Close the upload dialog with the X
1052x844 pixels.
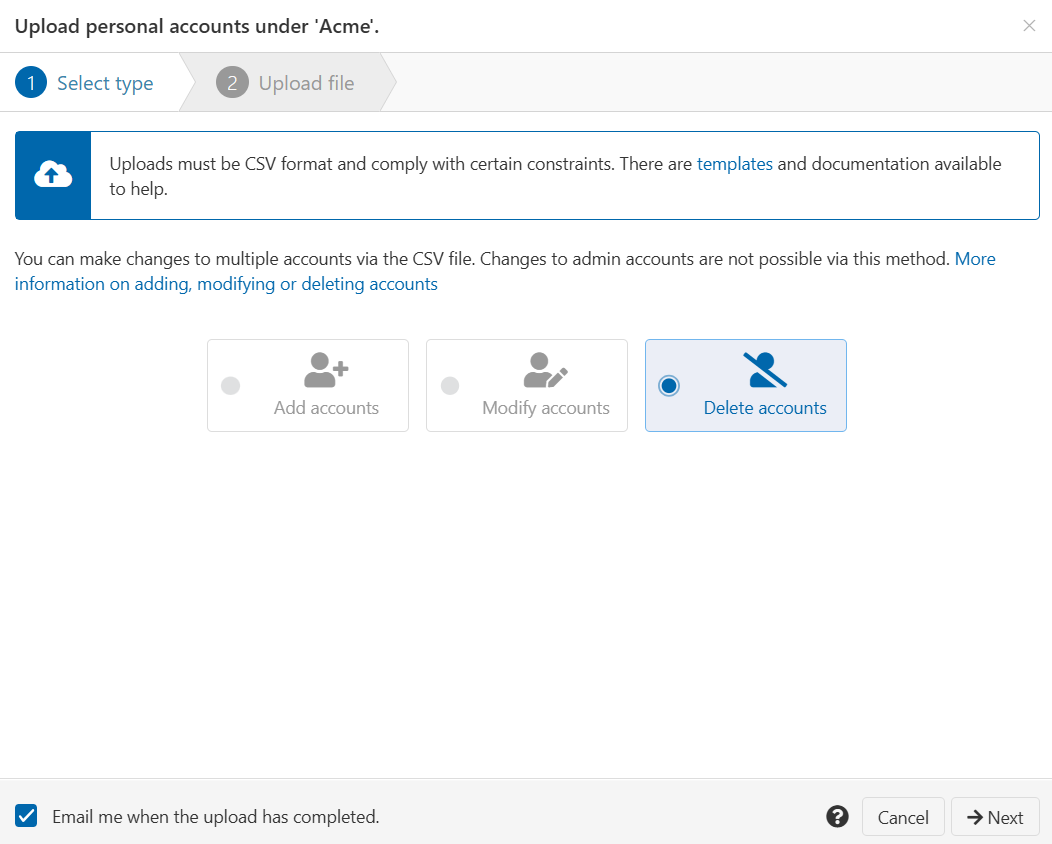1029,25
